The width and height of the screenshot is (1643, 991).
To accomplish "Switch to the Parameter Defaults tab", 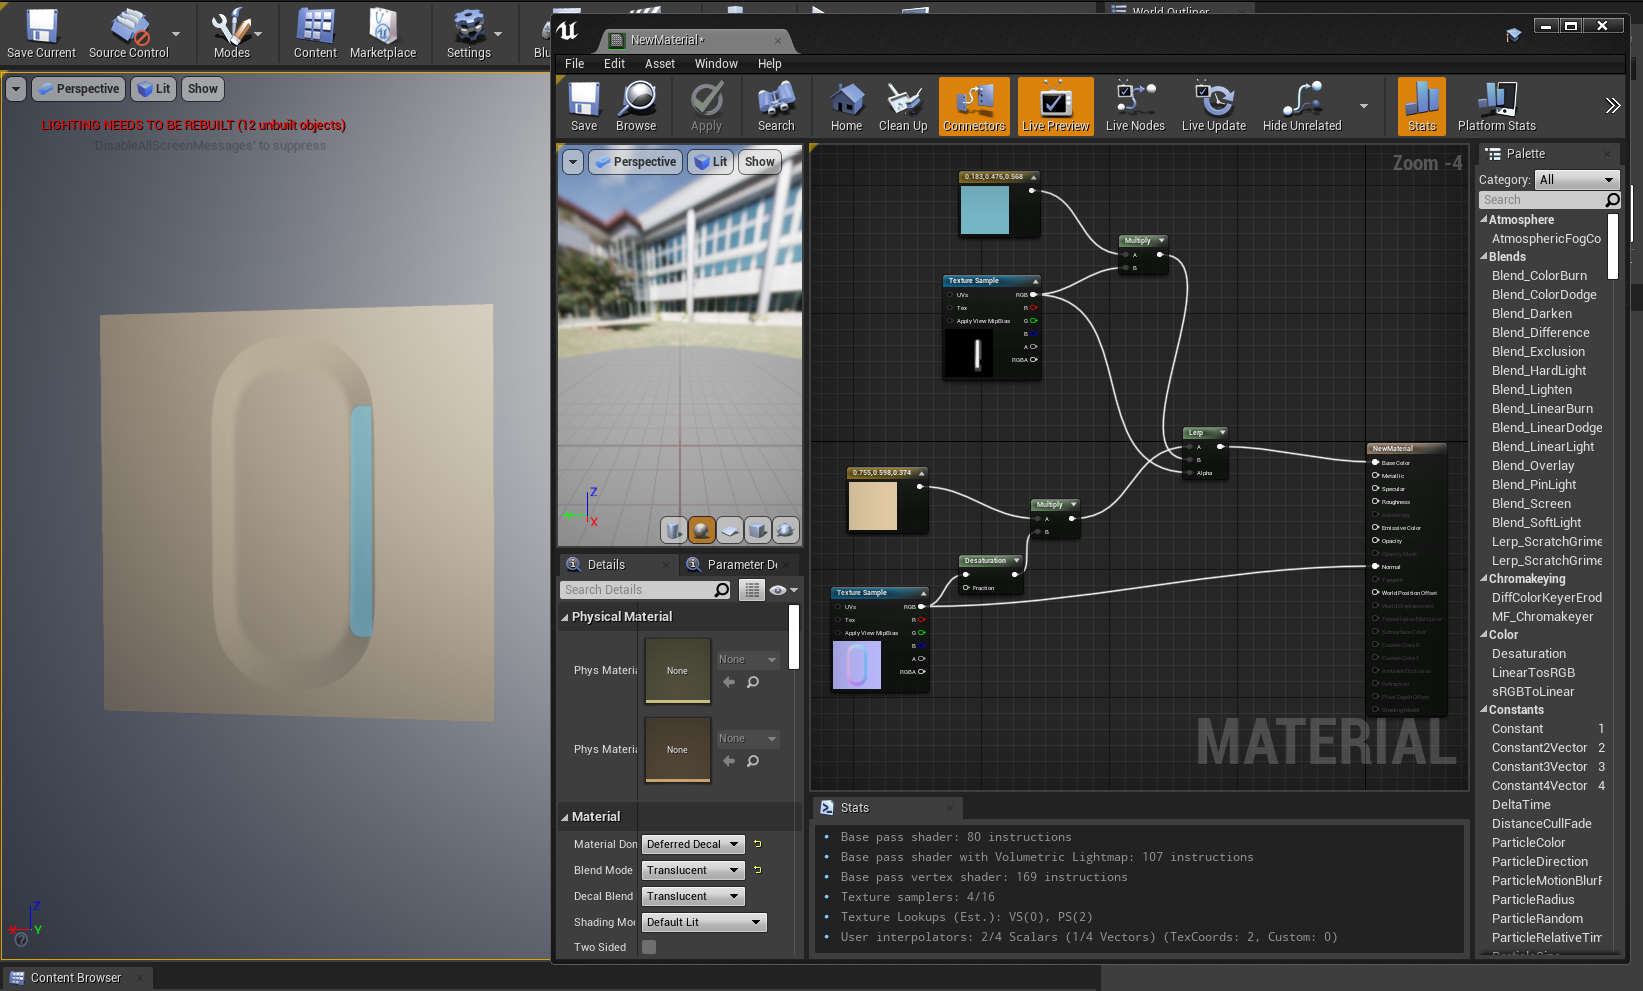I will [x=740, y=565].
